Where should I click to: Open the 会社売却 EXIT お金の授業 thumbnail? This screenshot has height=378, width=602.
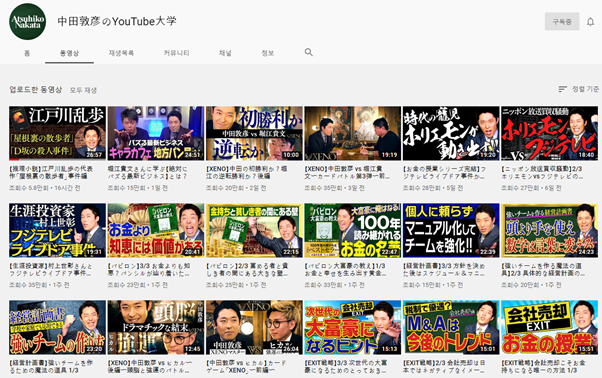[x=549, y=327]
